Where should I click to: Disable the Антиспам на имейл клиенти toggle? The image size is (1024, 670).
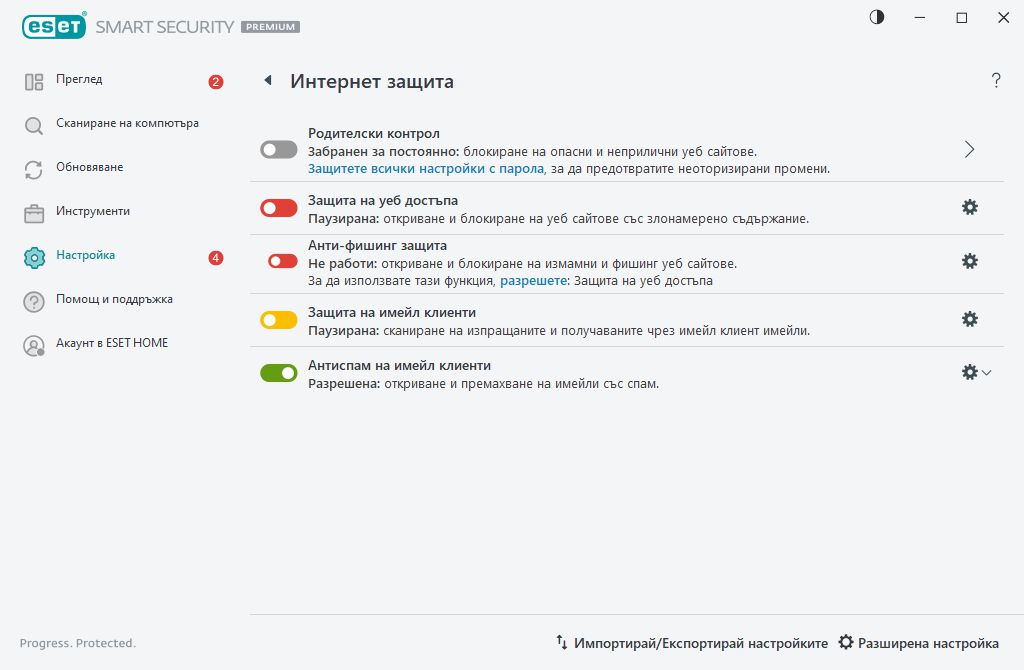[x=279, y=373]
